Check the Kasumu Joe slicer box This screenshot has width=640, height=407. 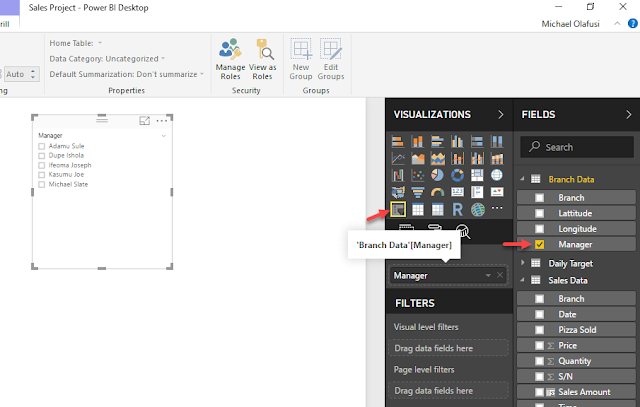42,175
